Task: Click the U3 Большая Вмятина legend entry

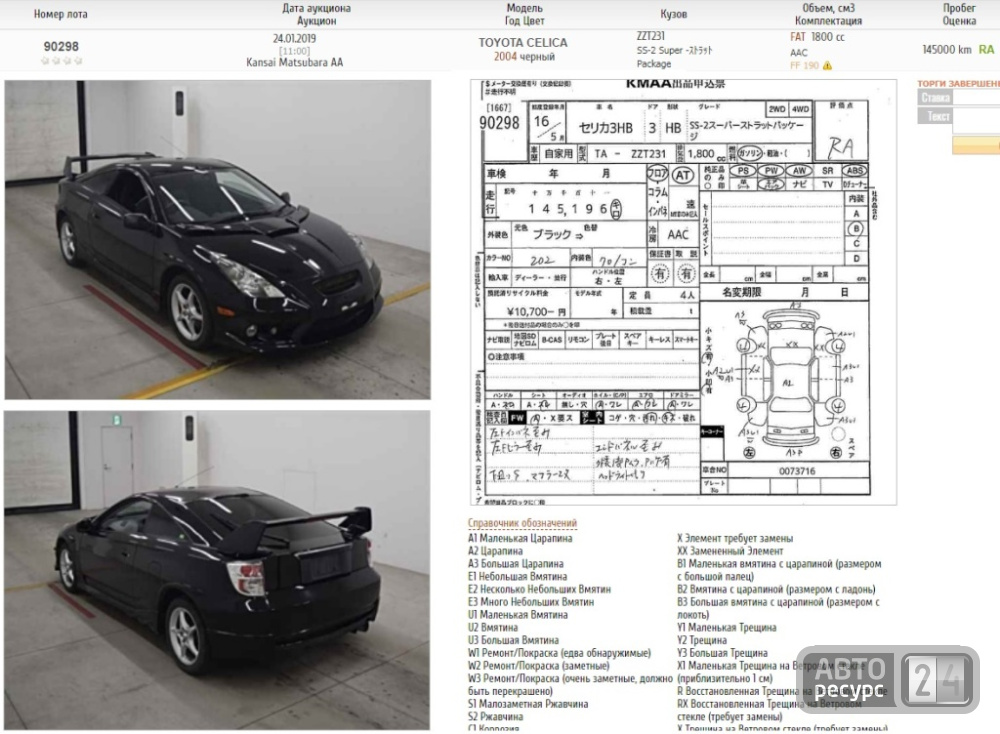Action: pyautogui.click(x=513, y=640)
